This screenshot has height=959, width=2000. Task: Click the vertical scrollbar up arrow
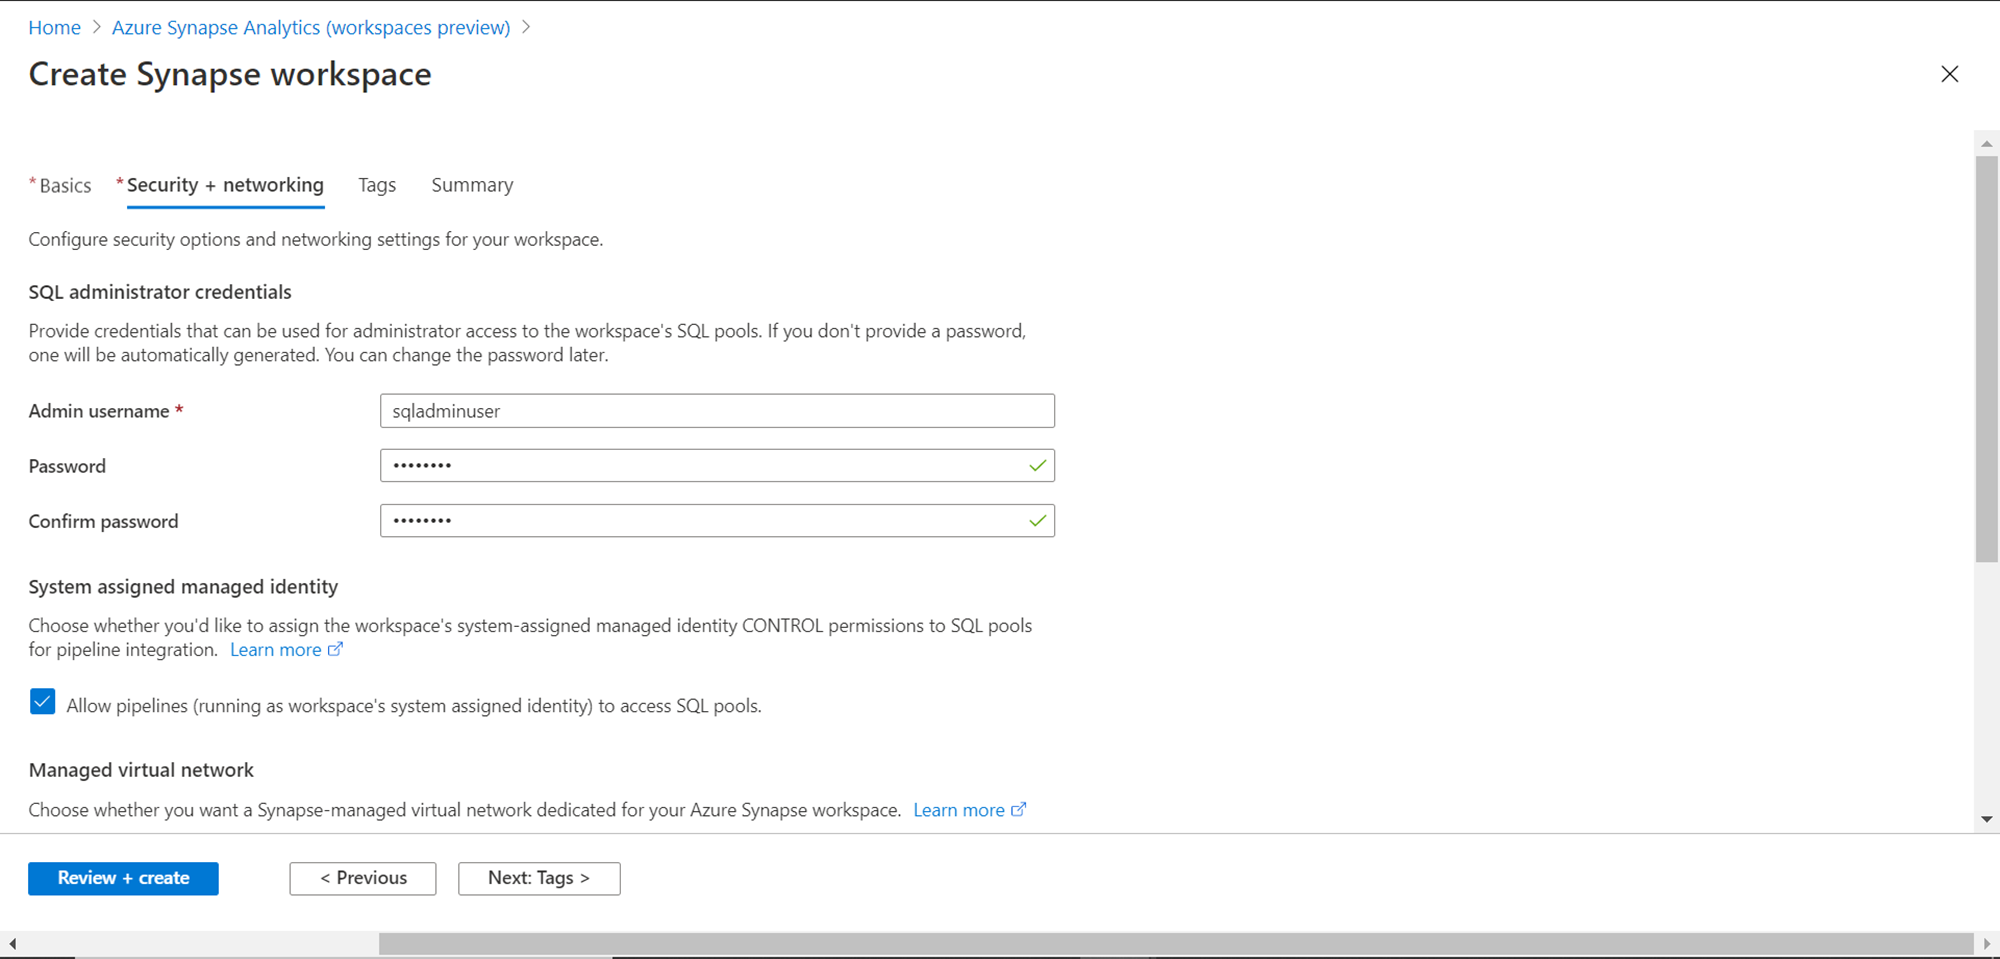(1986, 144)
